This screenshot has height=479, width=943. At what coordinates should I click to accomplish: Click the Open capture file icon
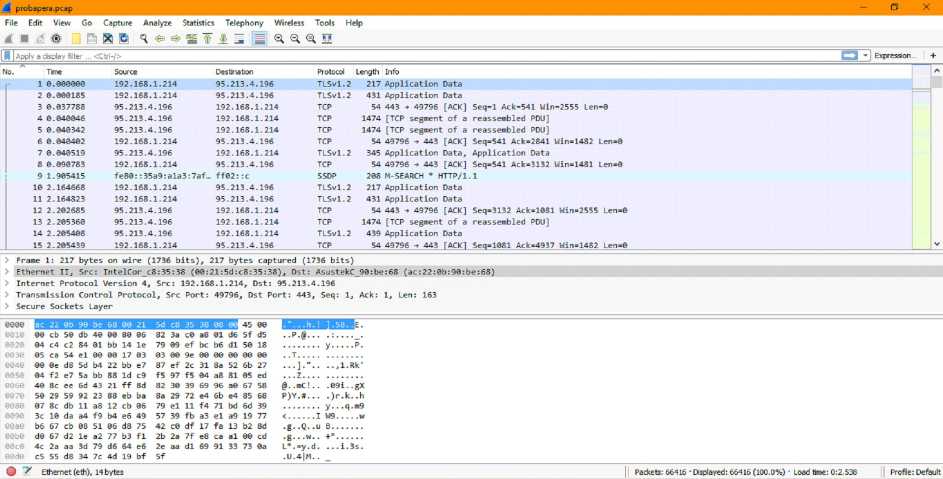coord(76,39)
